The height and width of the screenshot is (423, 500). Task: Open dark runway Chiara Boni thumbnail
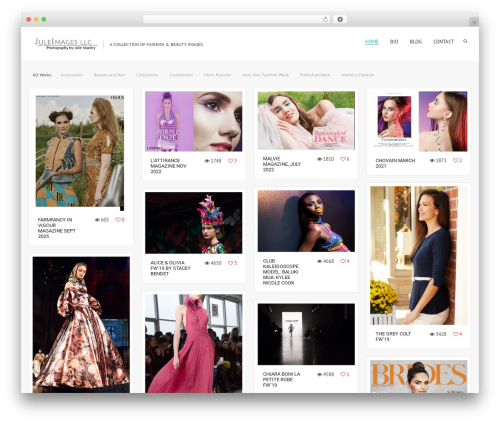306,334
